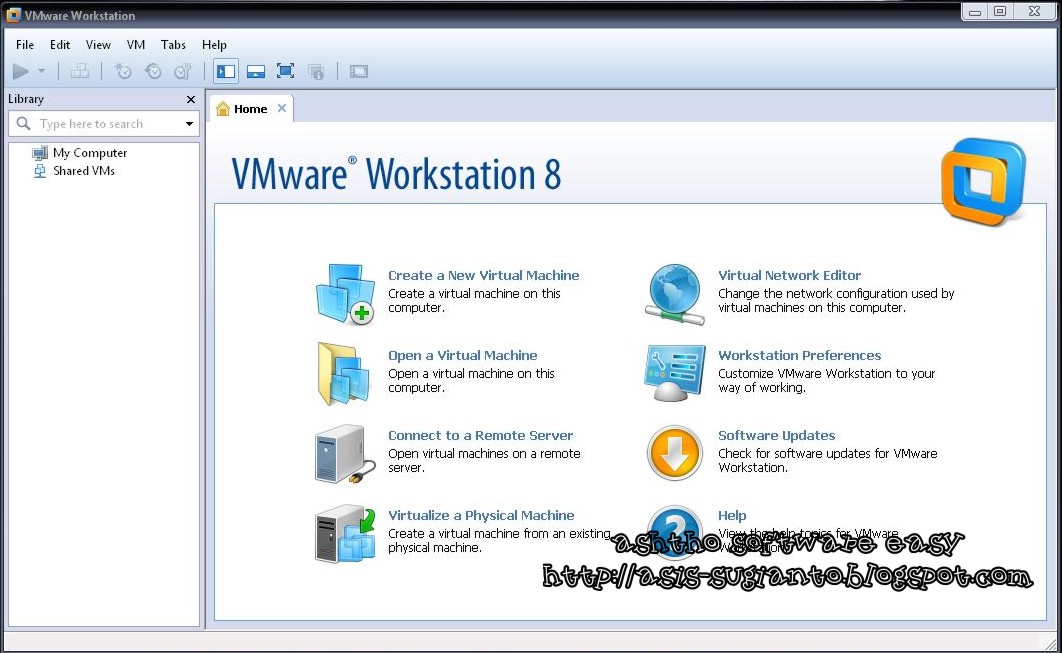The width and height of the screenshot is (1062, 653).
Task: Close the Home tab
Action: (x=282, y=108)
